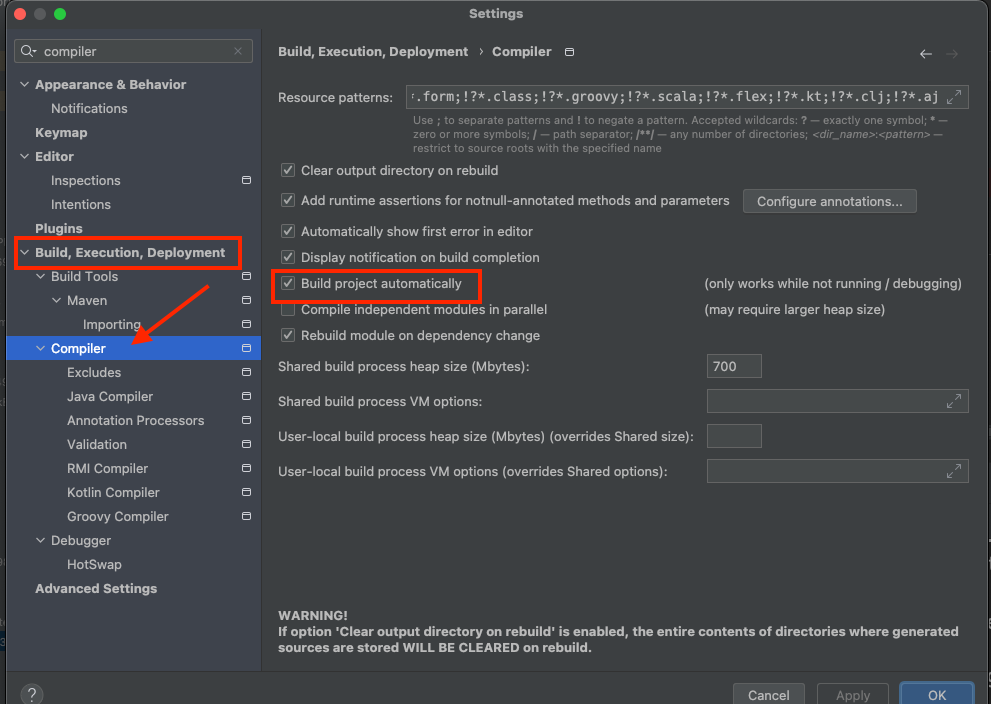Collapse the Maven tree node
The height and width of the screenshot is (704, 991).
tap(57, 301)
